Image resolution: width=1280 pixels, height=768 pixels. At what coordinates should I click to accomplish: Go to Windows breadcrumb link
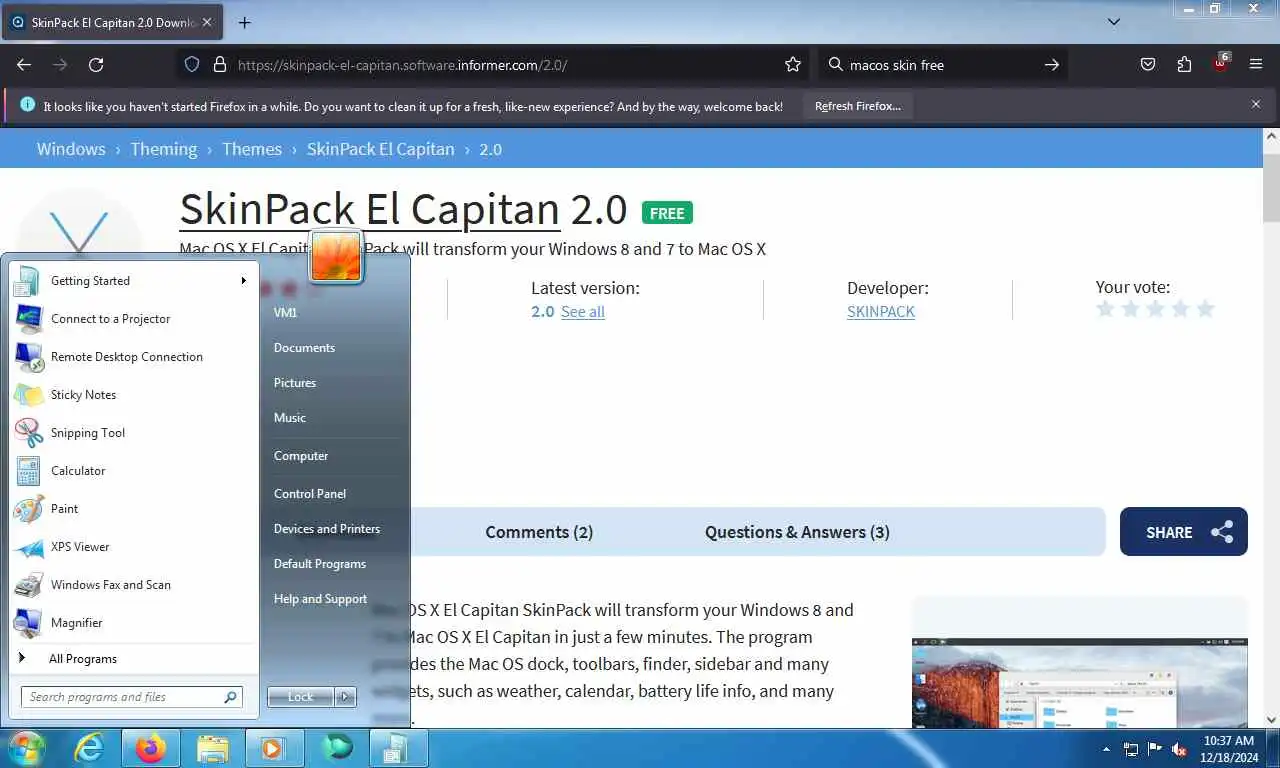71,149
